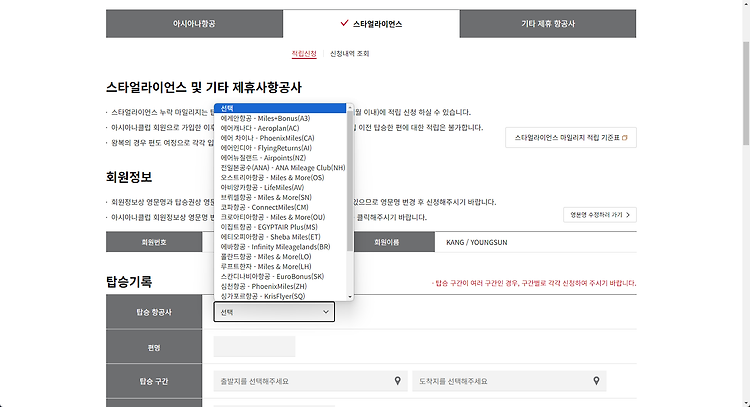Select the 적립신청 sub-tab
750x407 pixels.
click(x=304, y=54)
